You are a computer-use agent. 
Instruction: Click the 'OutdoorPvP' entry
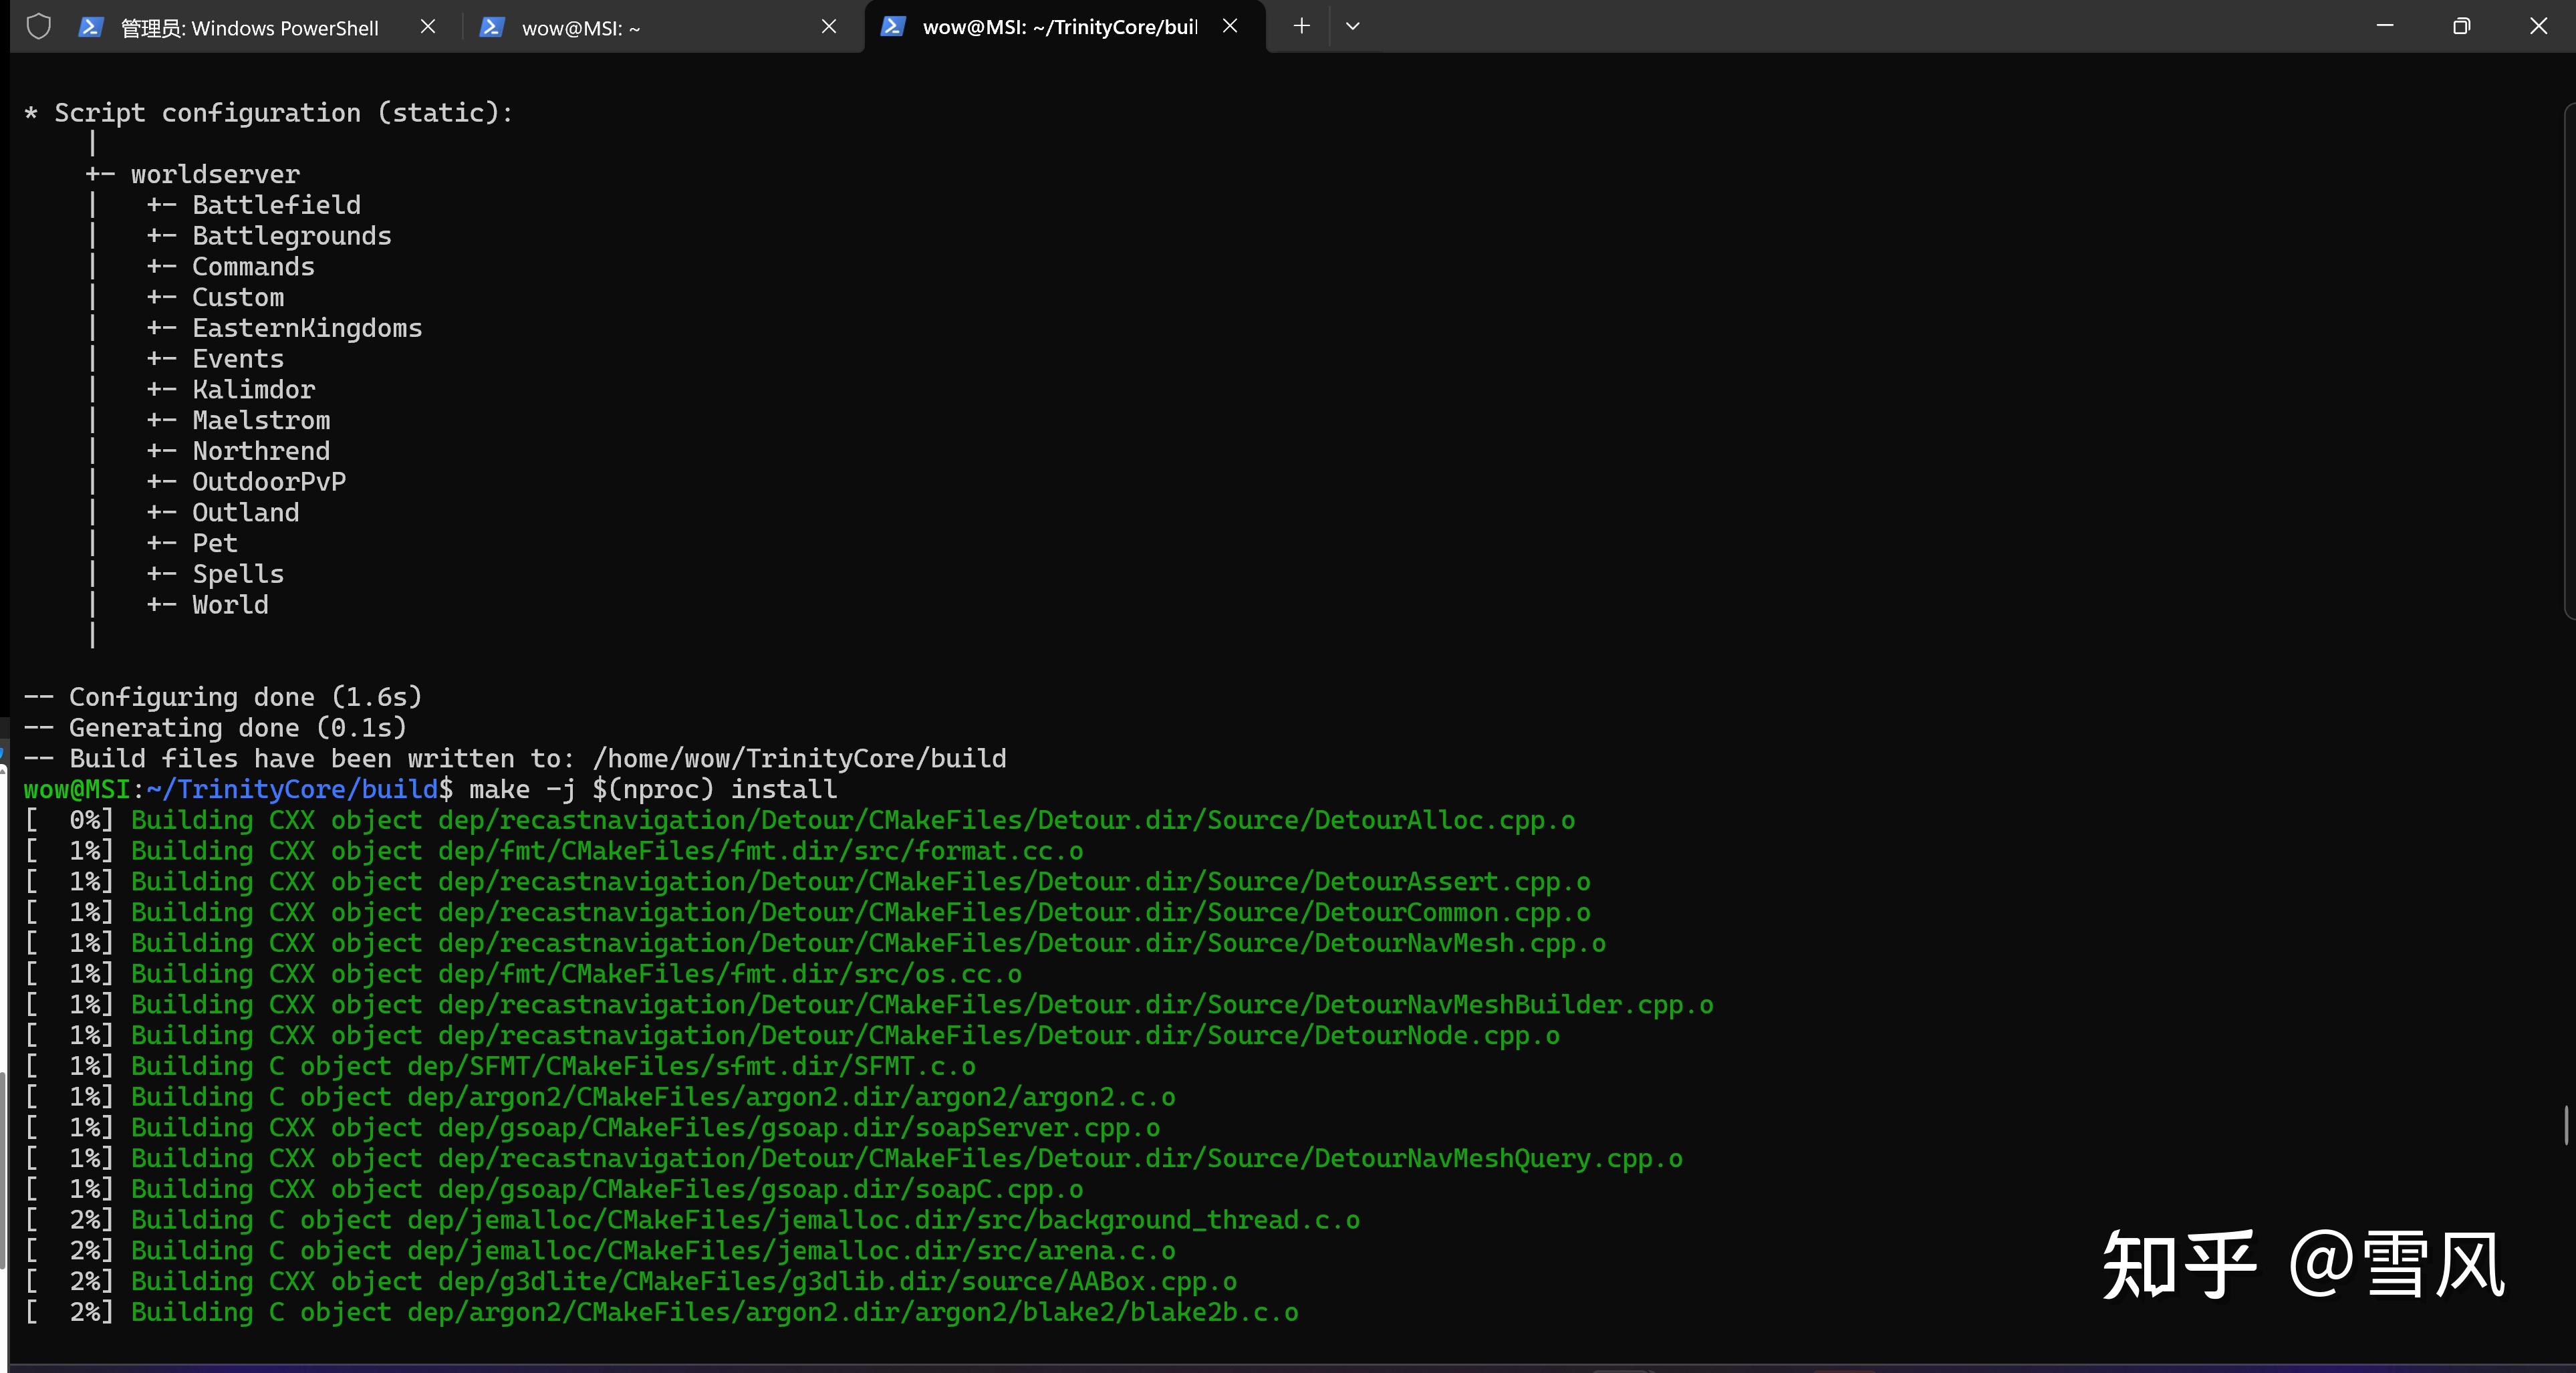(x=269, y=482)
